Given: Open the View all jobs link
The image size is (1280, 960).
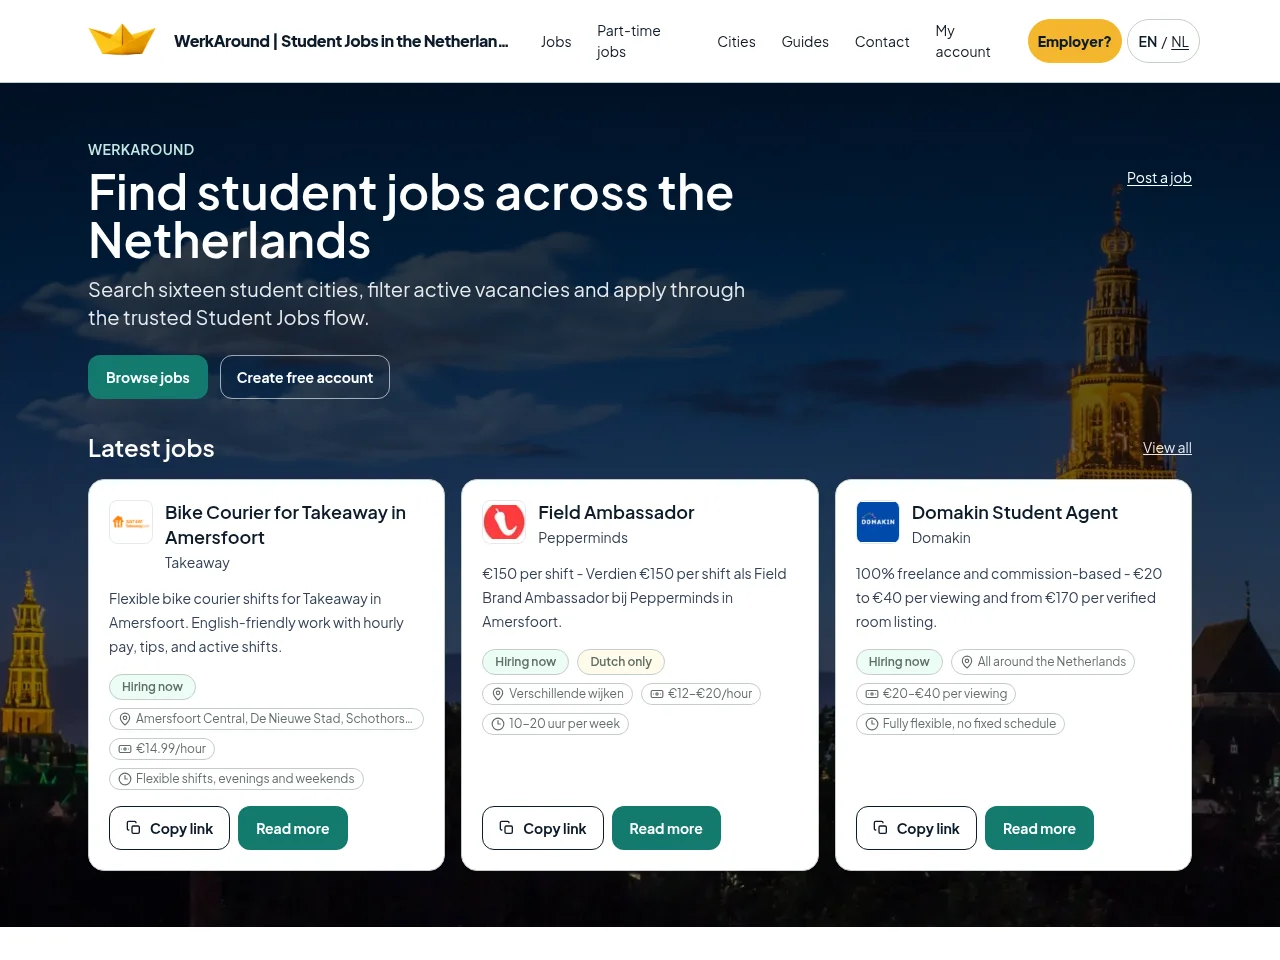Looking at the screenshot, I should (1167, 448).
